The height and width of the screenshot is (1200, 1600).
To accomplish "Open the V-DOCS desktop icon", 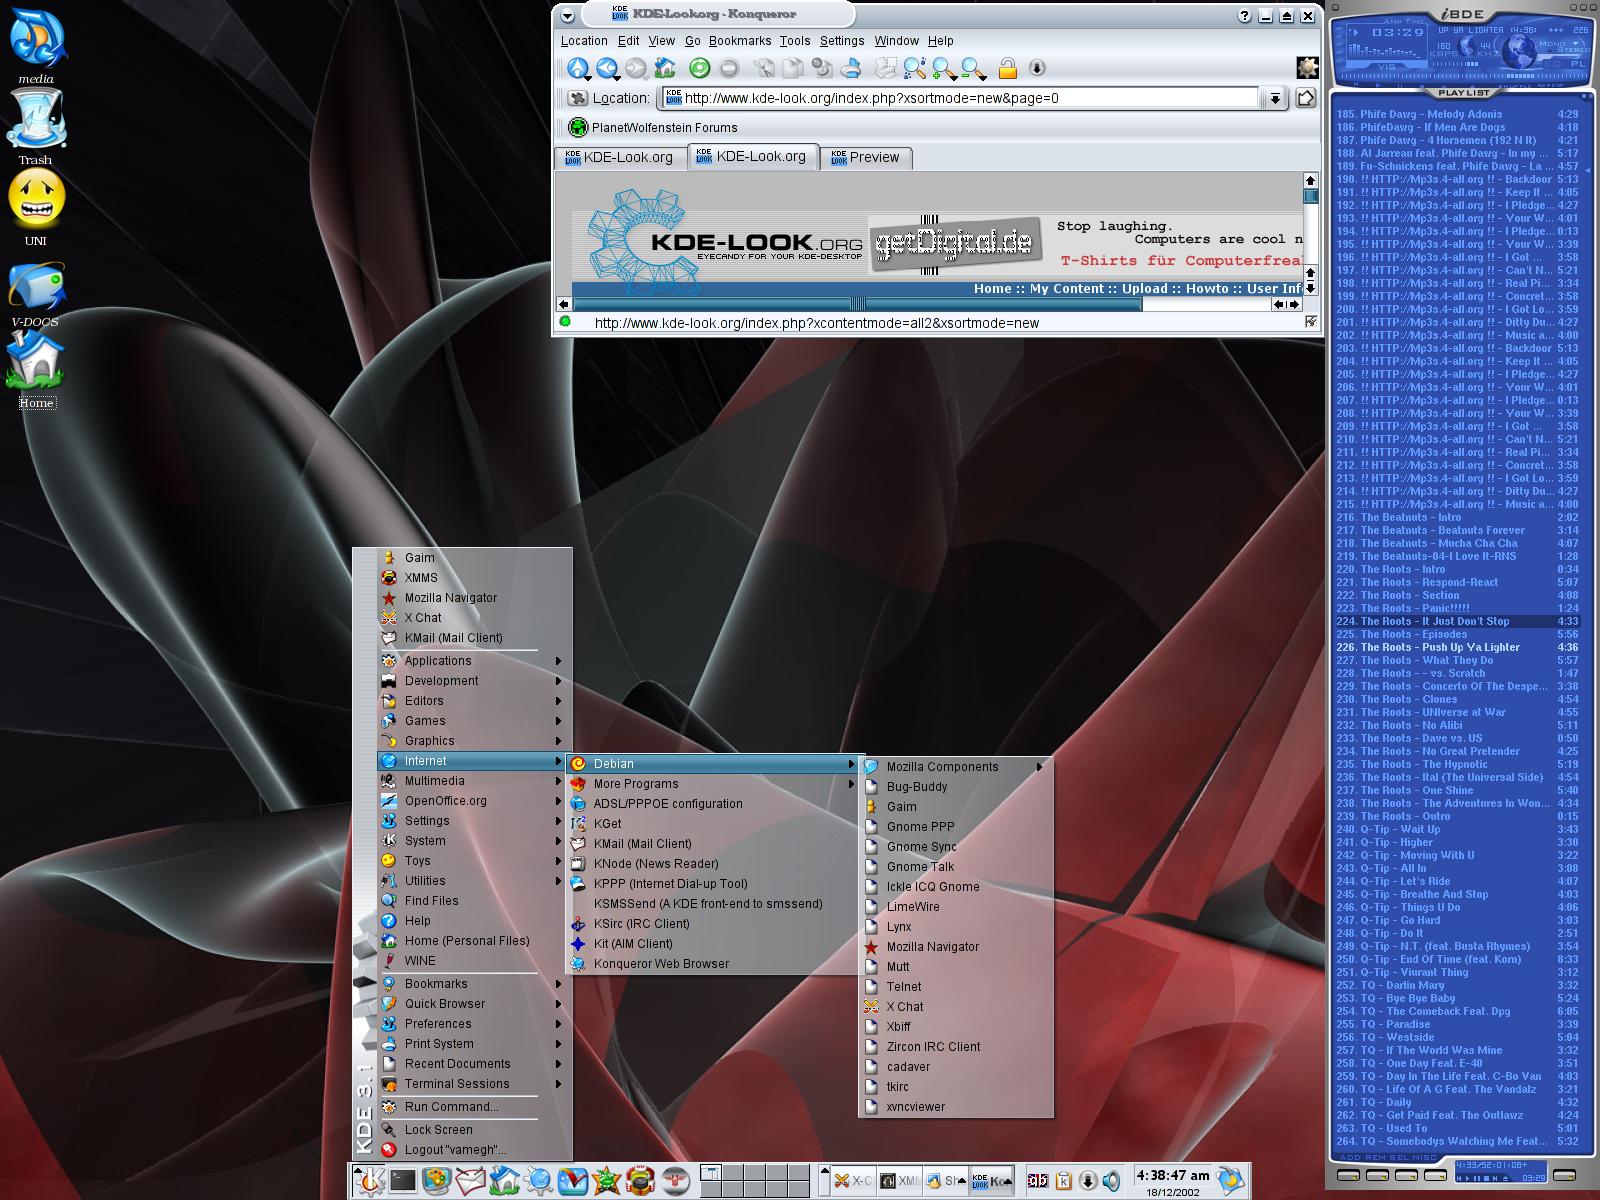I will [x=35, y=293].
